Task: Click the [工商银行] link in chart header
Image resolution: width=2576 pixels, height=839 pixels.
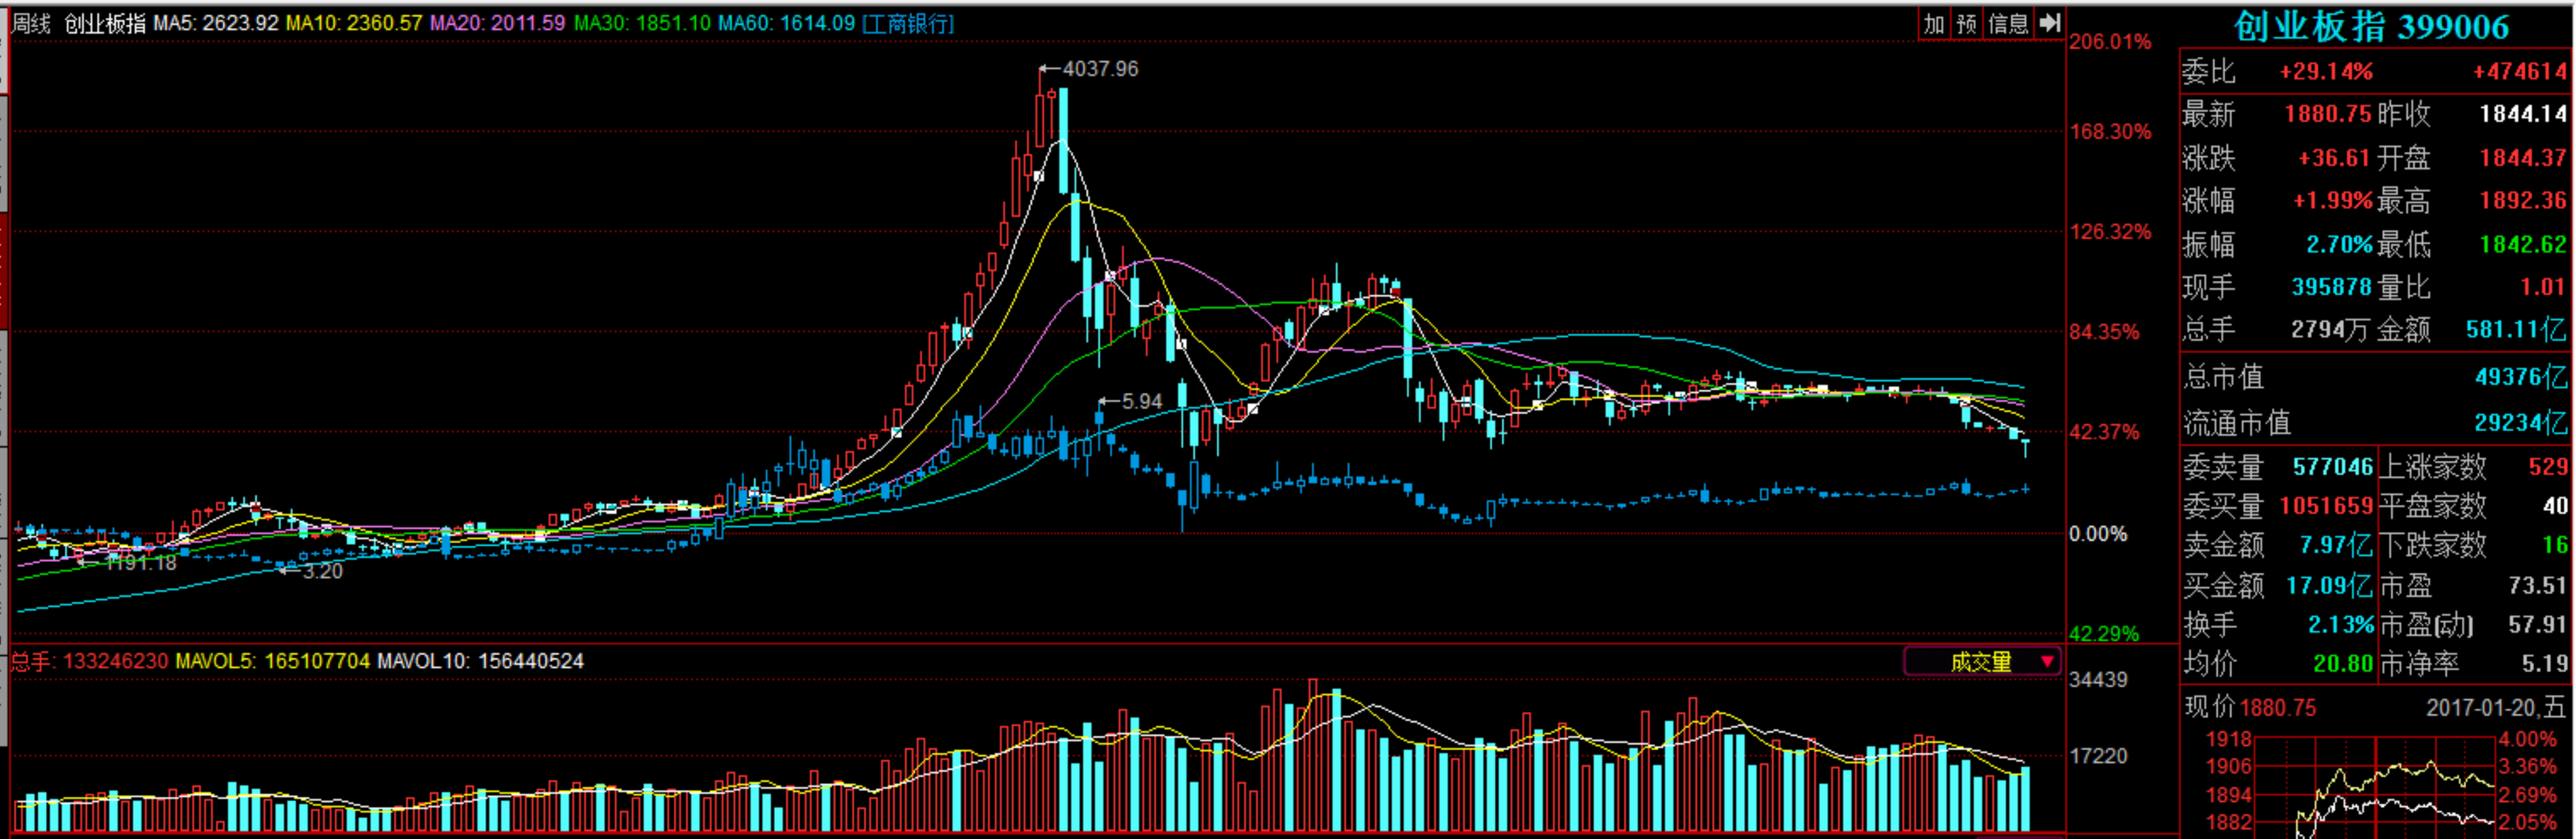Action: pyautogui.click(x=908, y=23)
